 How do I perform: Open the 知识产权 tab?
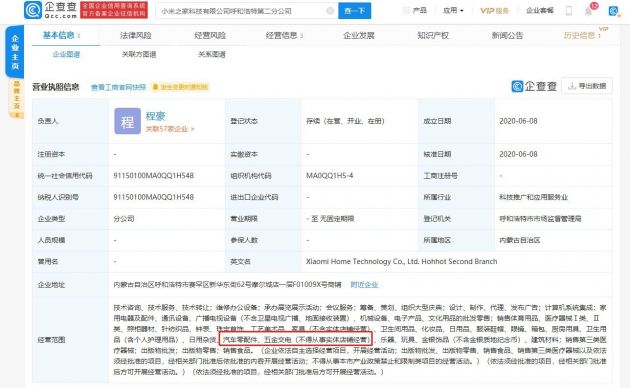pyautogui.click(x=433, y=35)
